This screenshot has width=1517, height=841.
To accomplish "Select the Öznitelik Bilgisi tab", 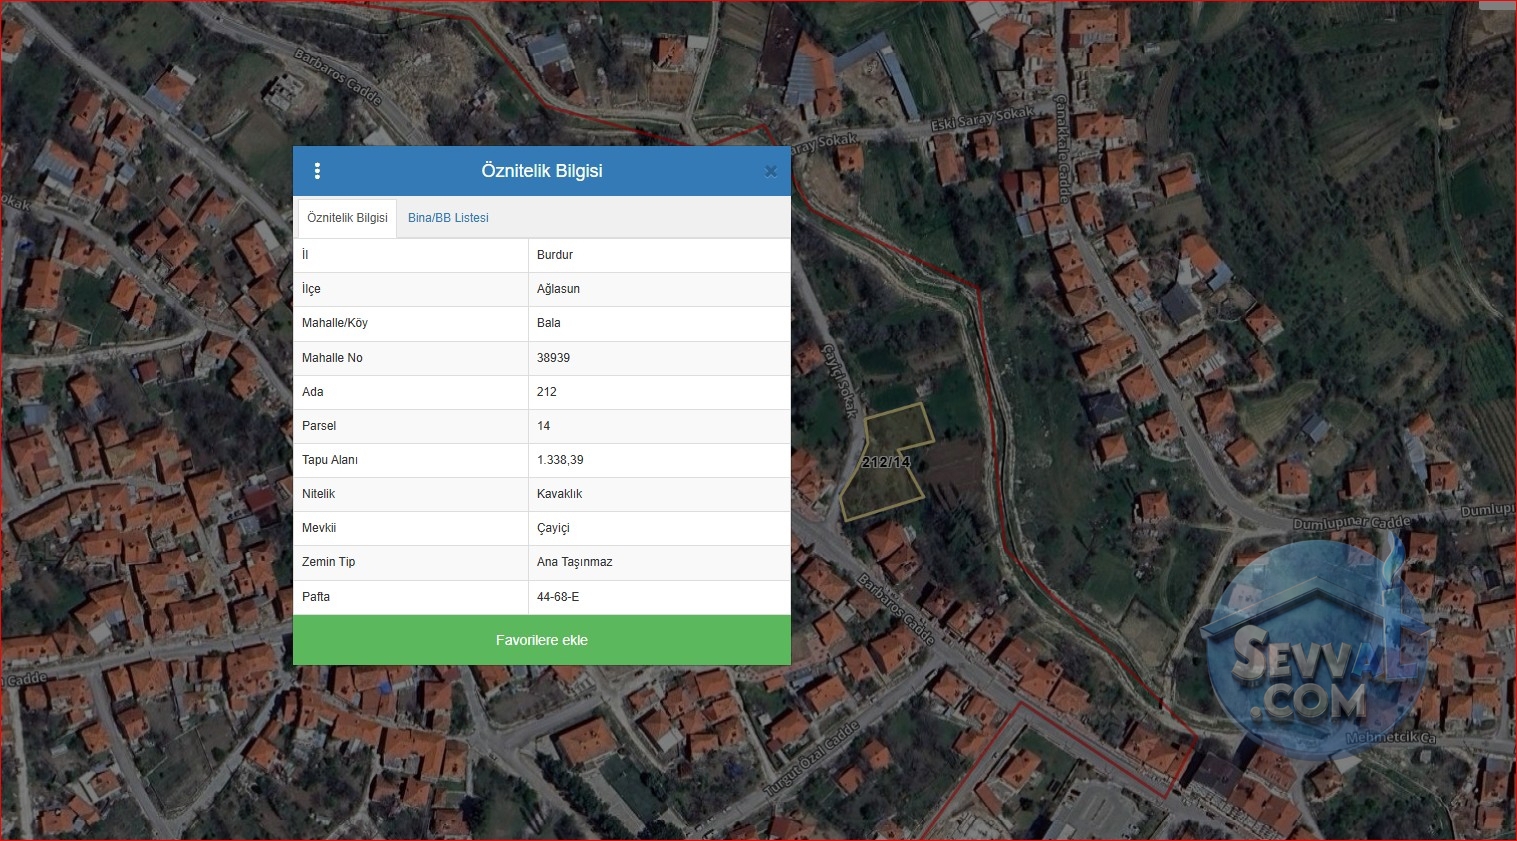I will (x=347, y=218).
